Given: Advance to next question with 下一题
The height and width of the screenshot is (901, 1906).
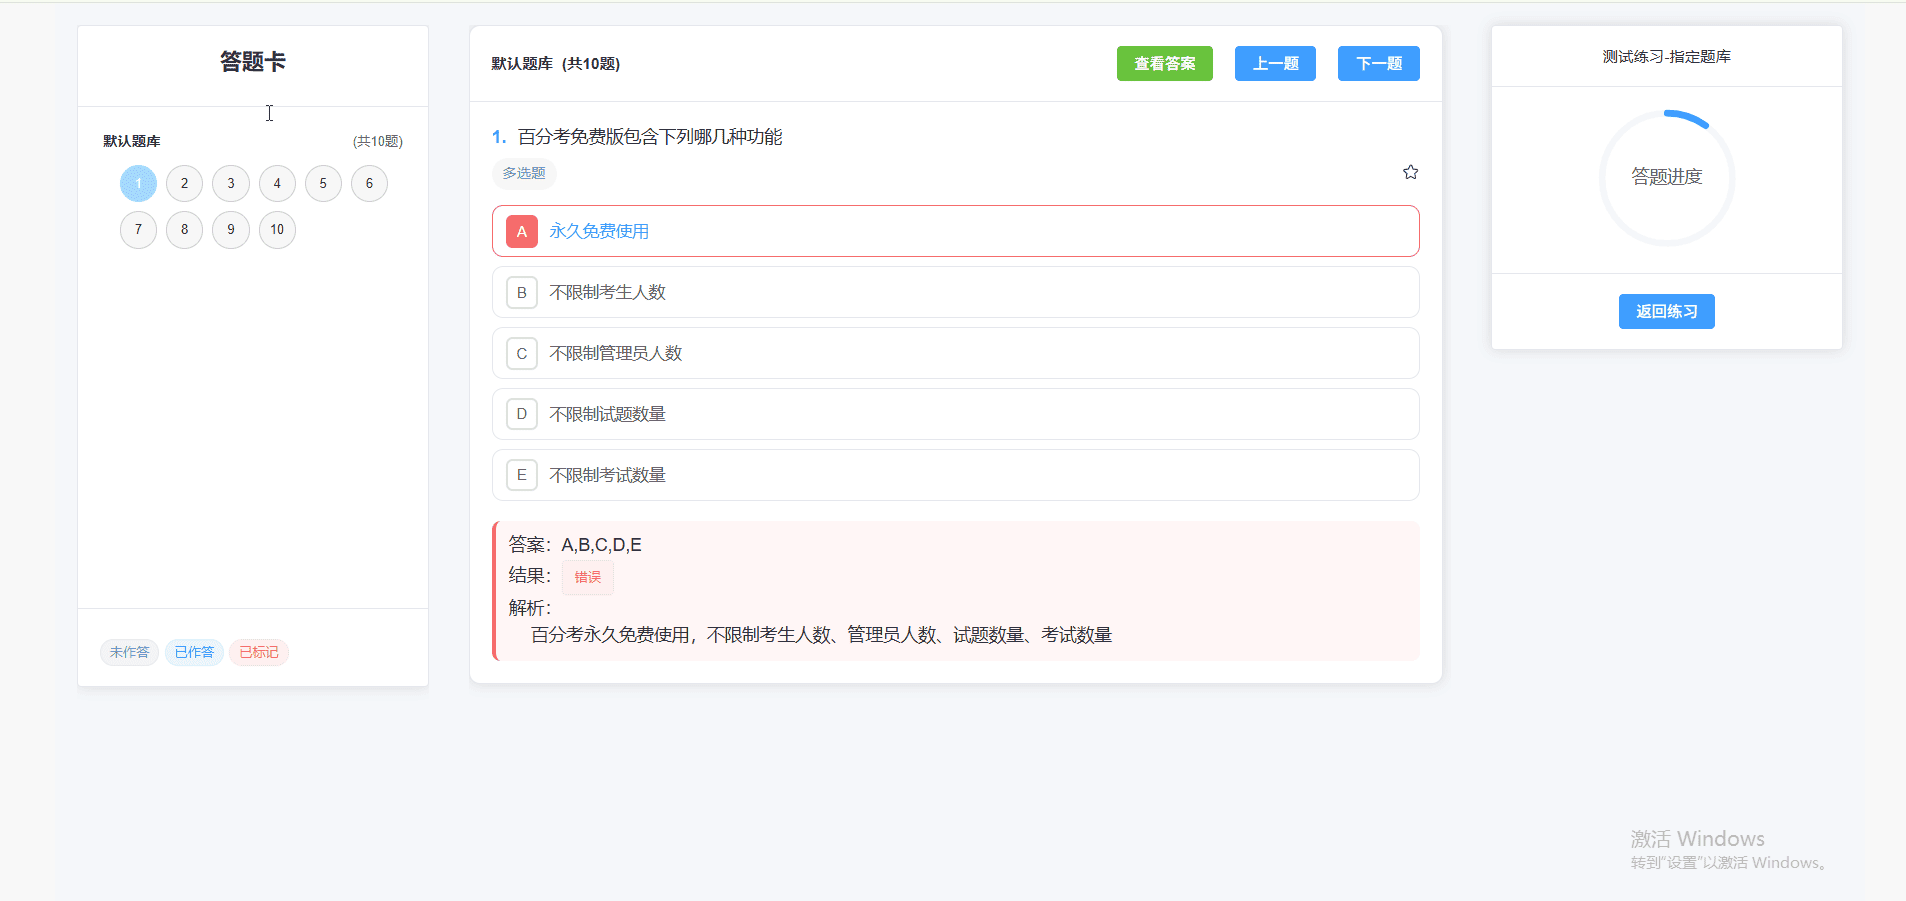Looking at the screenshot, I should click(1378, 63).
